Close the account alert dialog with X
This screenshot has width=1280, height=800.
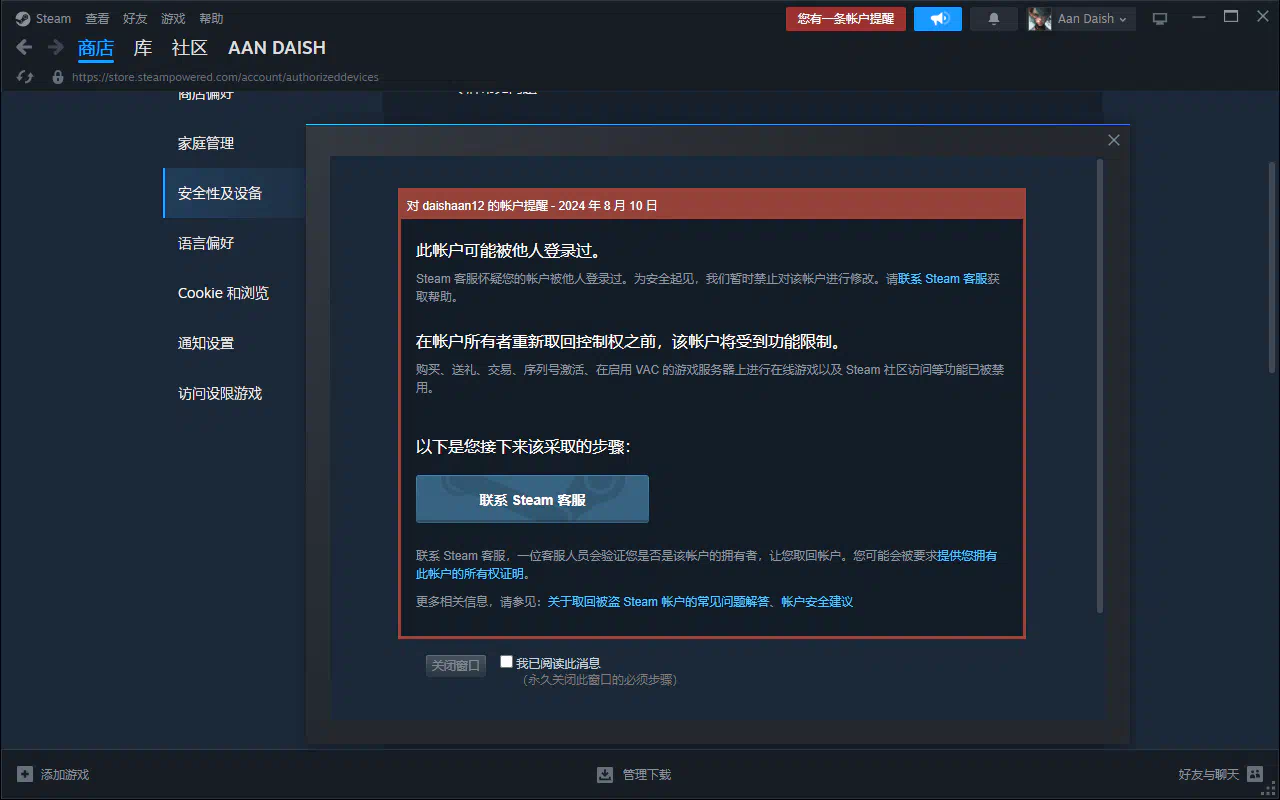coord(1114,140)
